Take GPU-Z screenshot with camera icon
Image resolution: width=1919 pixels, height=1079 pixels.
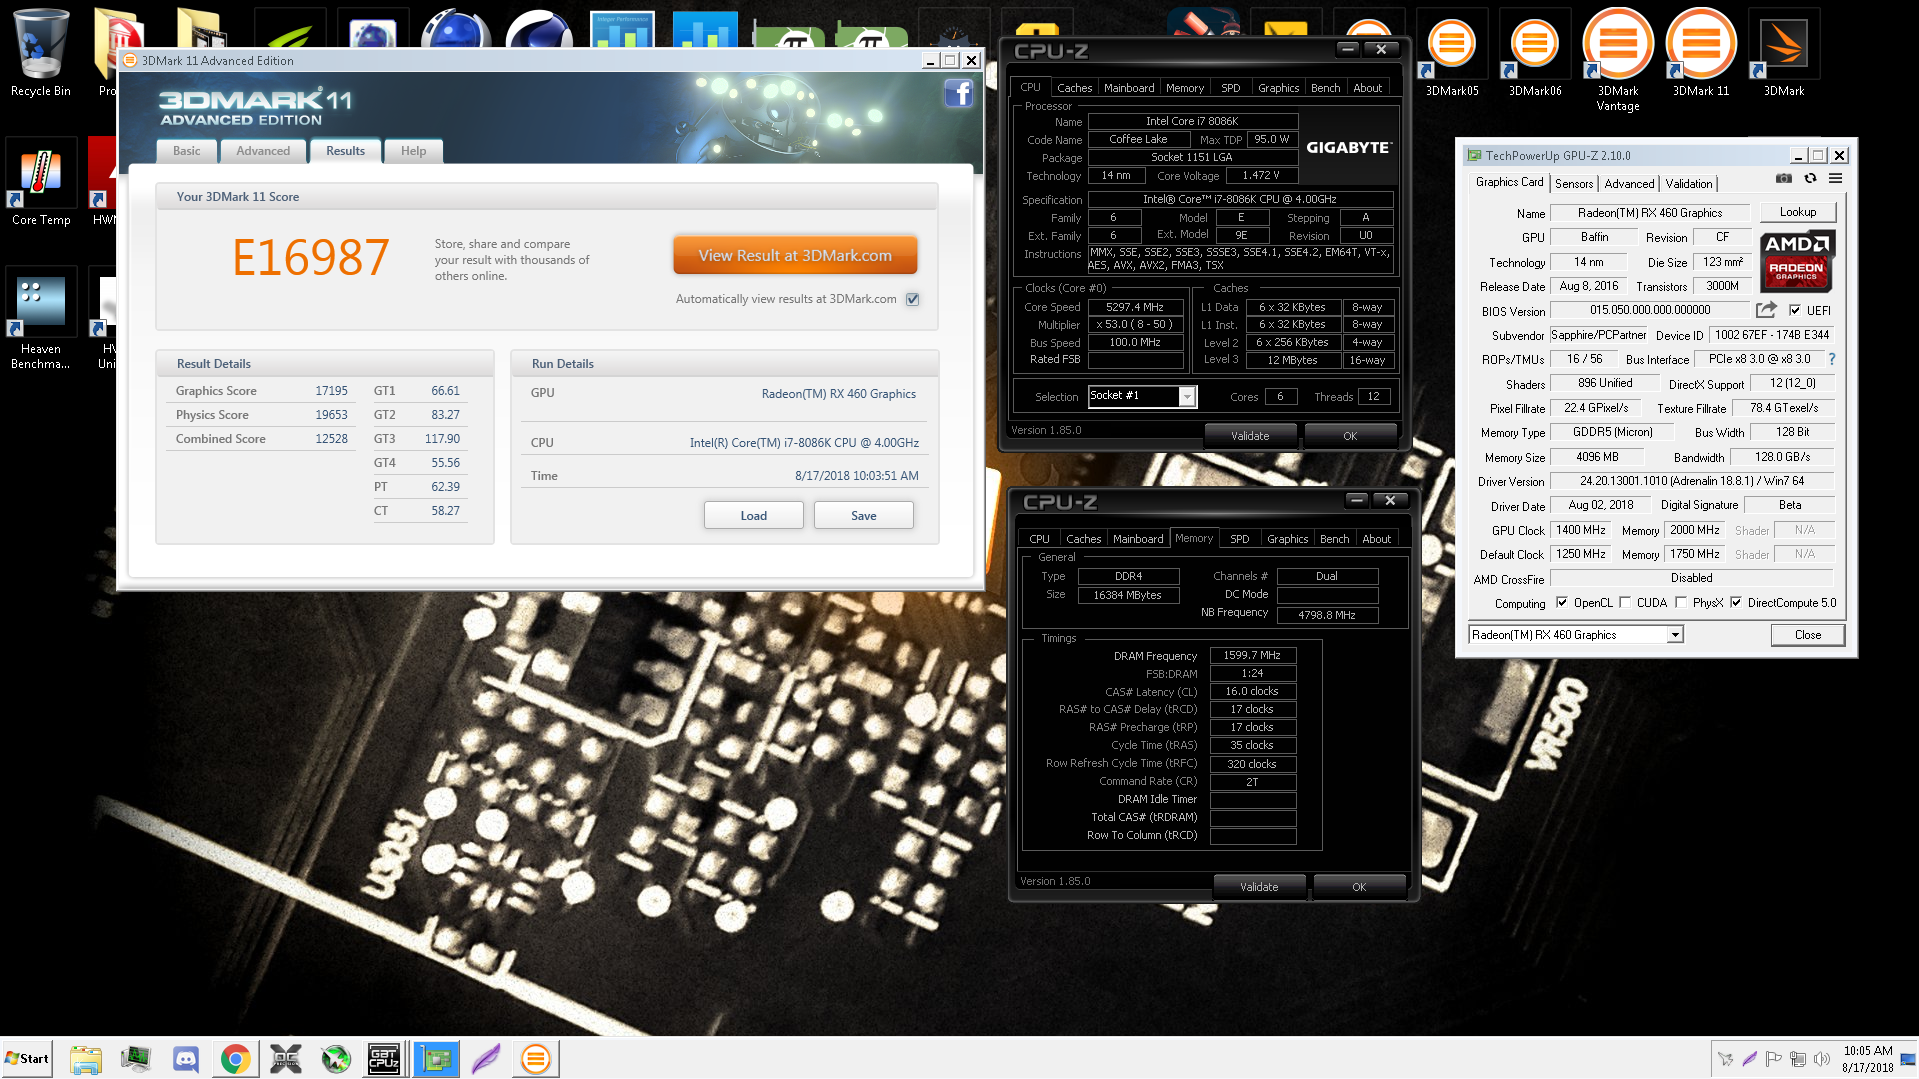pos(1783,179)
